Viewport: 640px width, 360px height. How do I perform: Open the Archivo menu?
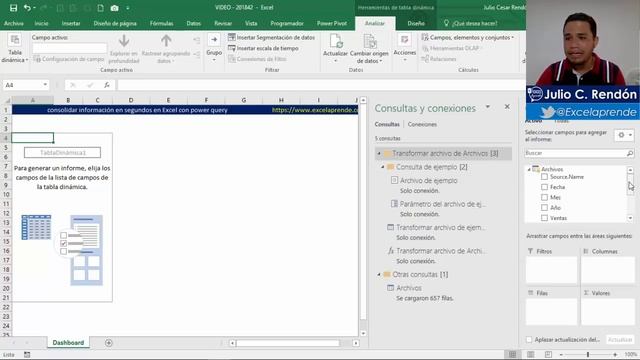[x=13, y=24]
